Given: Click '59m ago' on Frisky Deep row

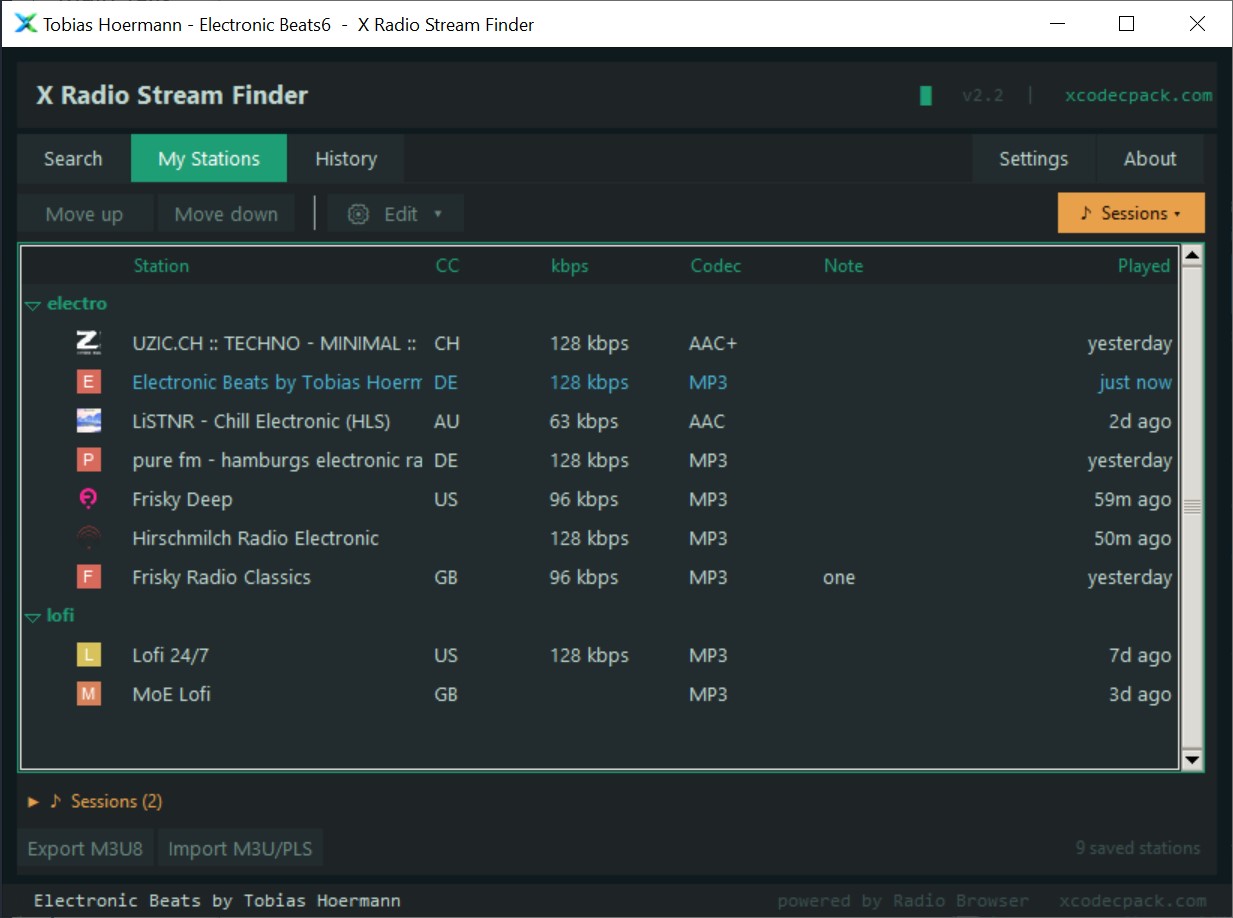Looking at the screenshot, I should point(1132,499).
